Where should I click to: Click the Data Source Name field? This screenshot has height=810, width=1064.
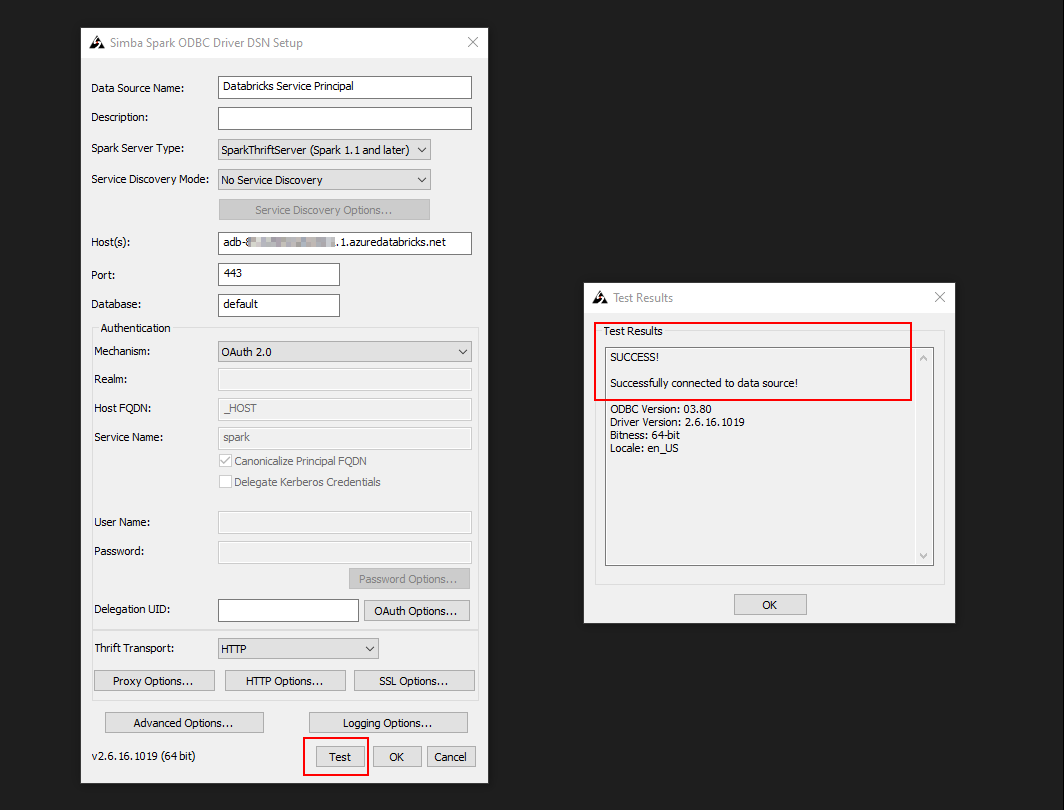[x=344, y=87]
